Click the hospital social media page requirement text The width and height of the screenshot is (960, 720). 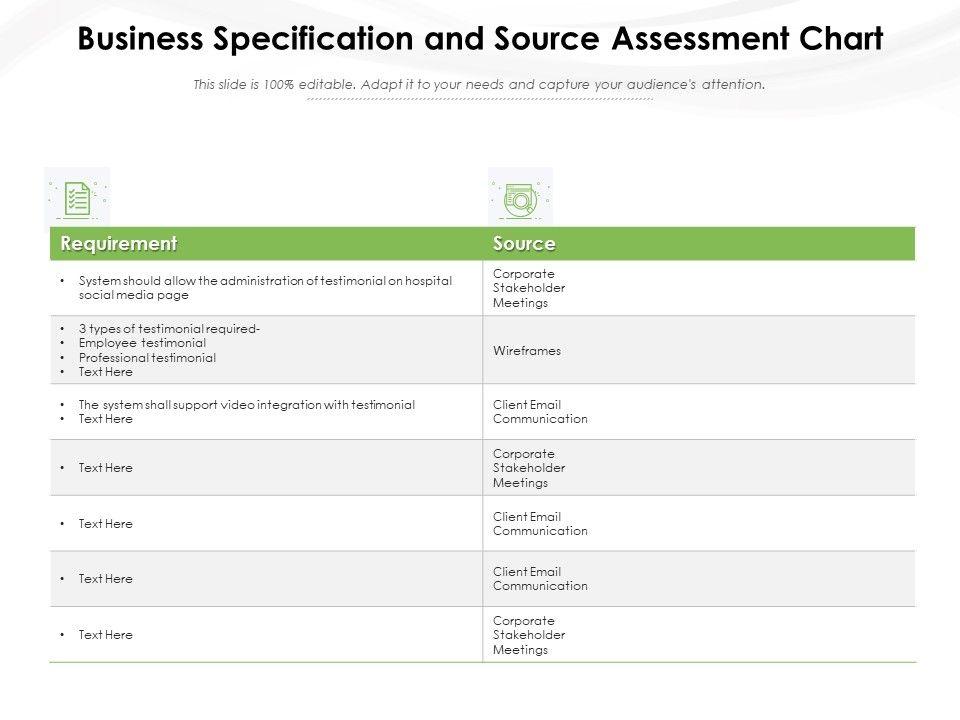tap(265, 288)
